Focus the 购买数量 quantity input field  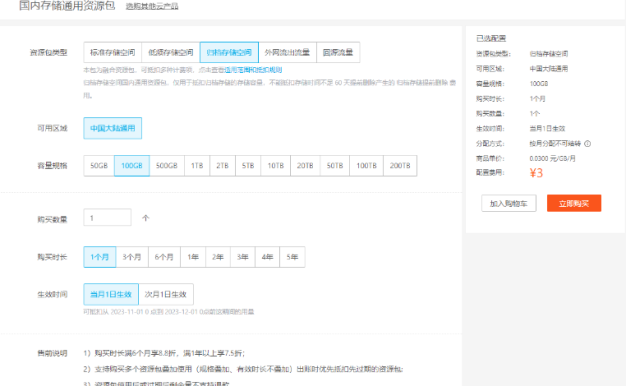pyautogui.click(x=107, y=218)
